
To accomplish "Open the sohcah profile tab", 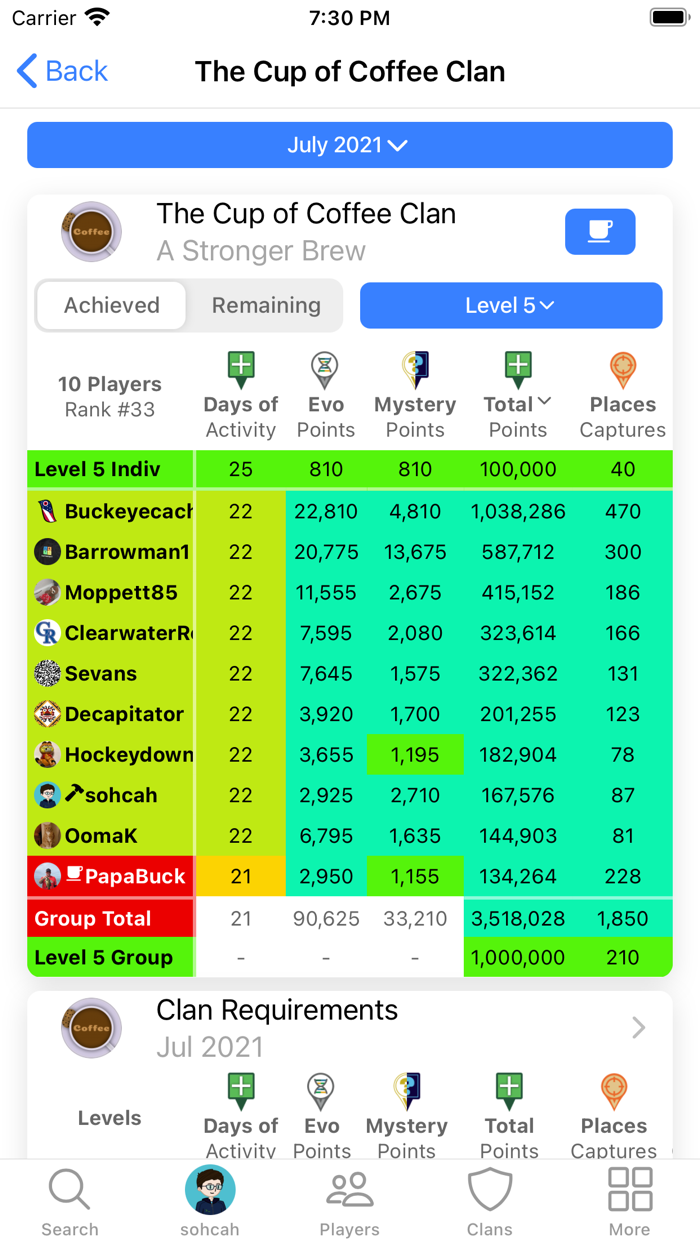I will [x=210, y=1201].
